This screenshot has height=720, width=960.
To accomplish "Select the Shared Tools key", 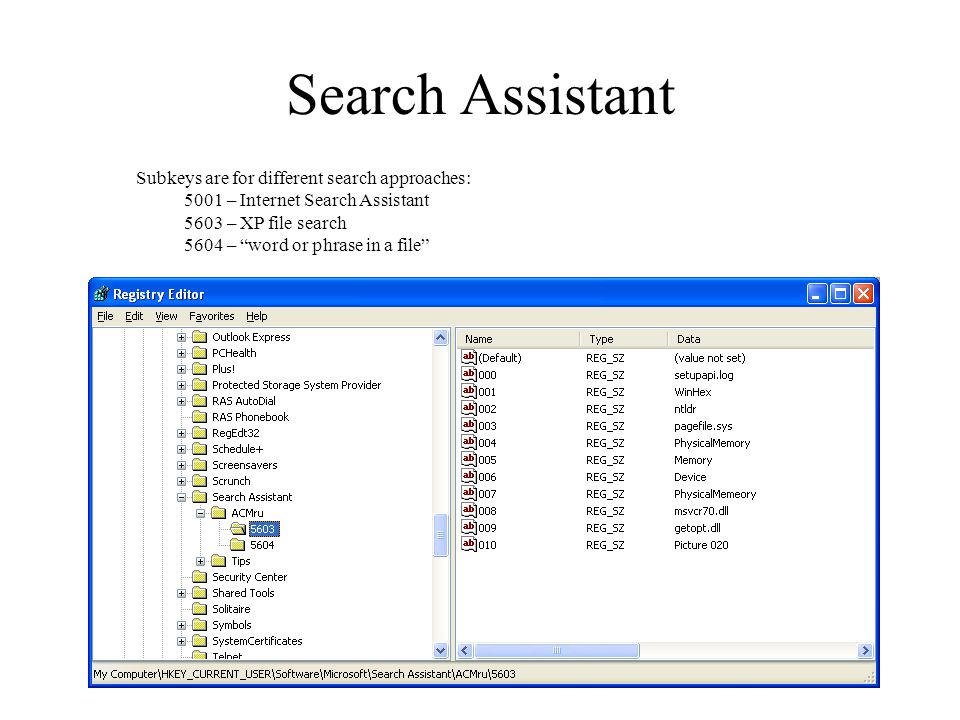I will coord(243,593).
